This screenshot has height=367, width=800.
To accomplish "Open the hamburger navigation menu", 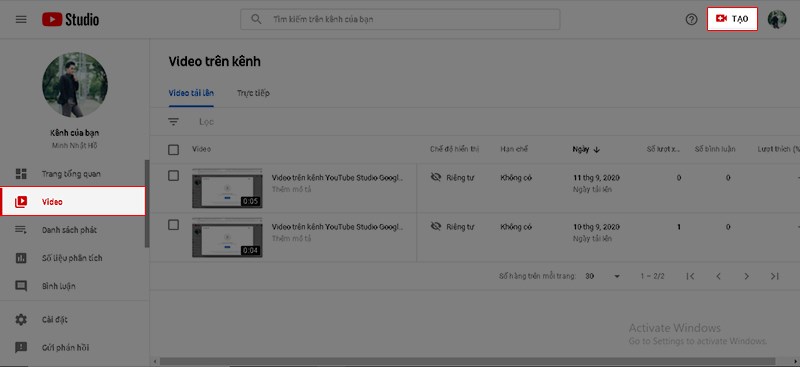I will click(x=21, y=20).
